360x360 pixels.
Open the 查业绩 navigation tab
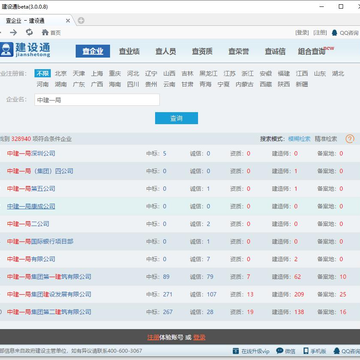pos(129,51)
